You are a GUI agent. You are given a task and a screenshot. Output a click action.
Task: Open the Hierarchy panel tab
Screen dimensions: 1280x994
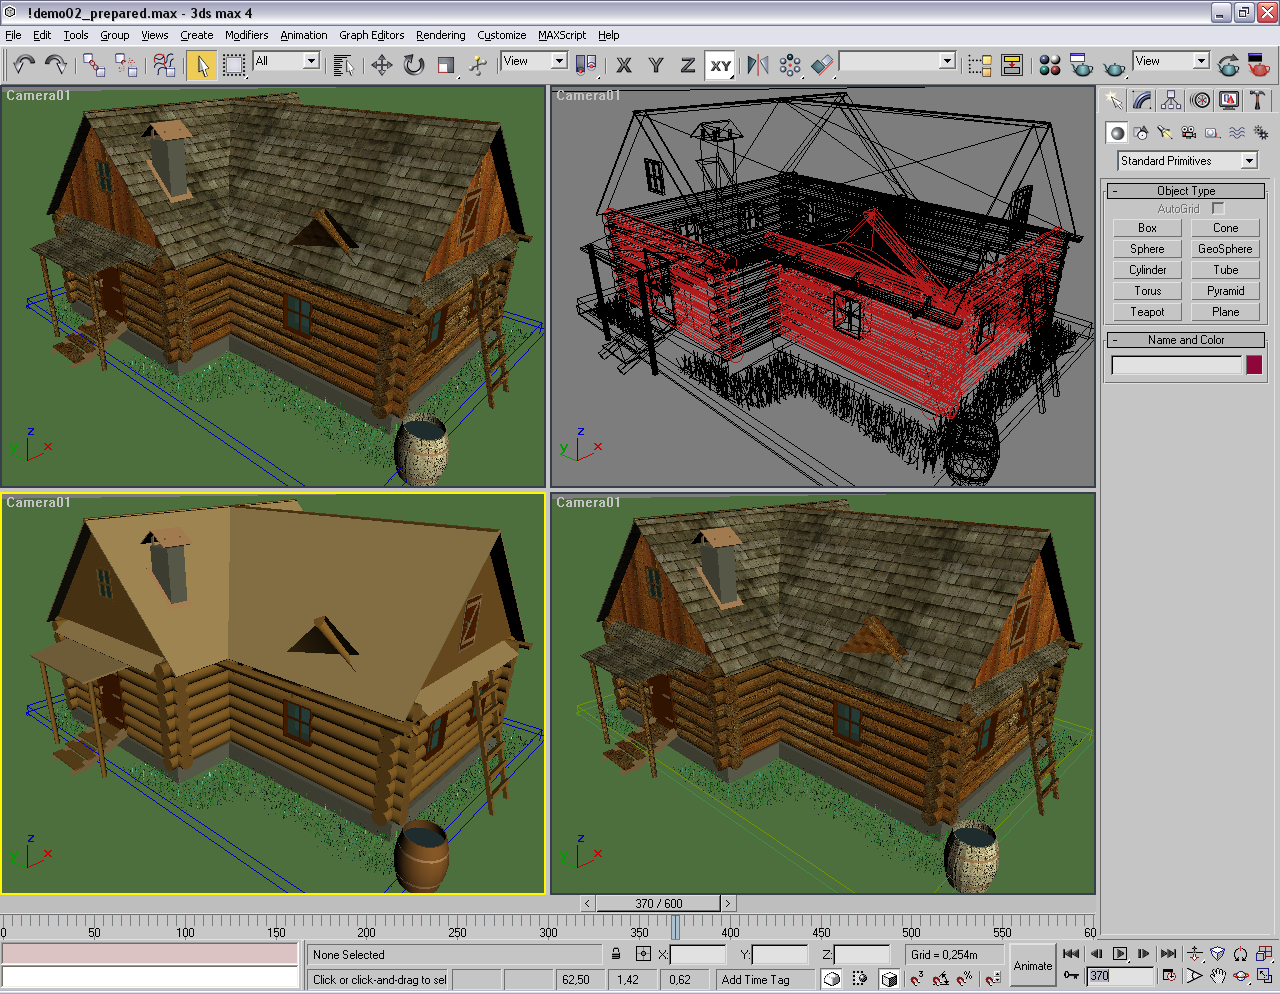pyautogui.click(x=1171, y=101)
